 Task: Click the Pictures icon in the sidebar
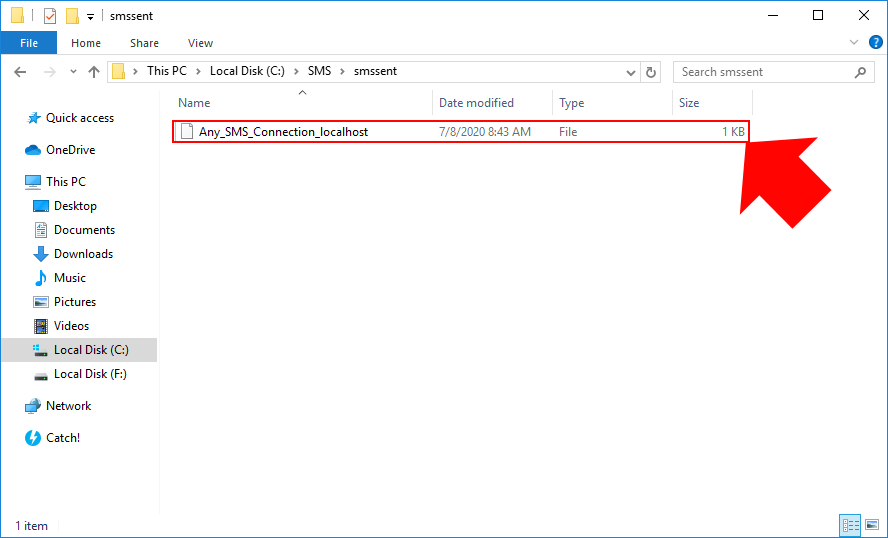[41, 302]
